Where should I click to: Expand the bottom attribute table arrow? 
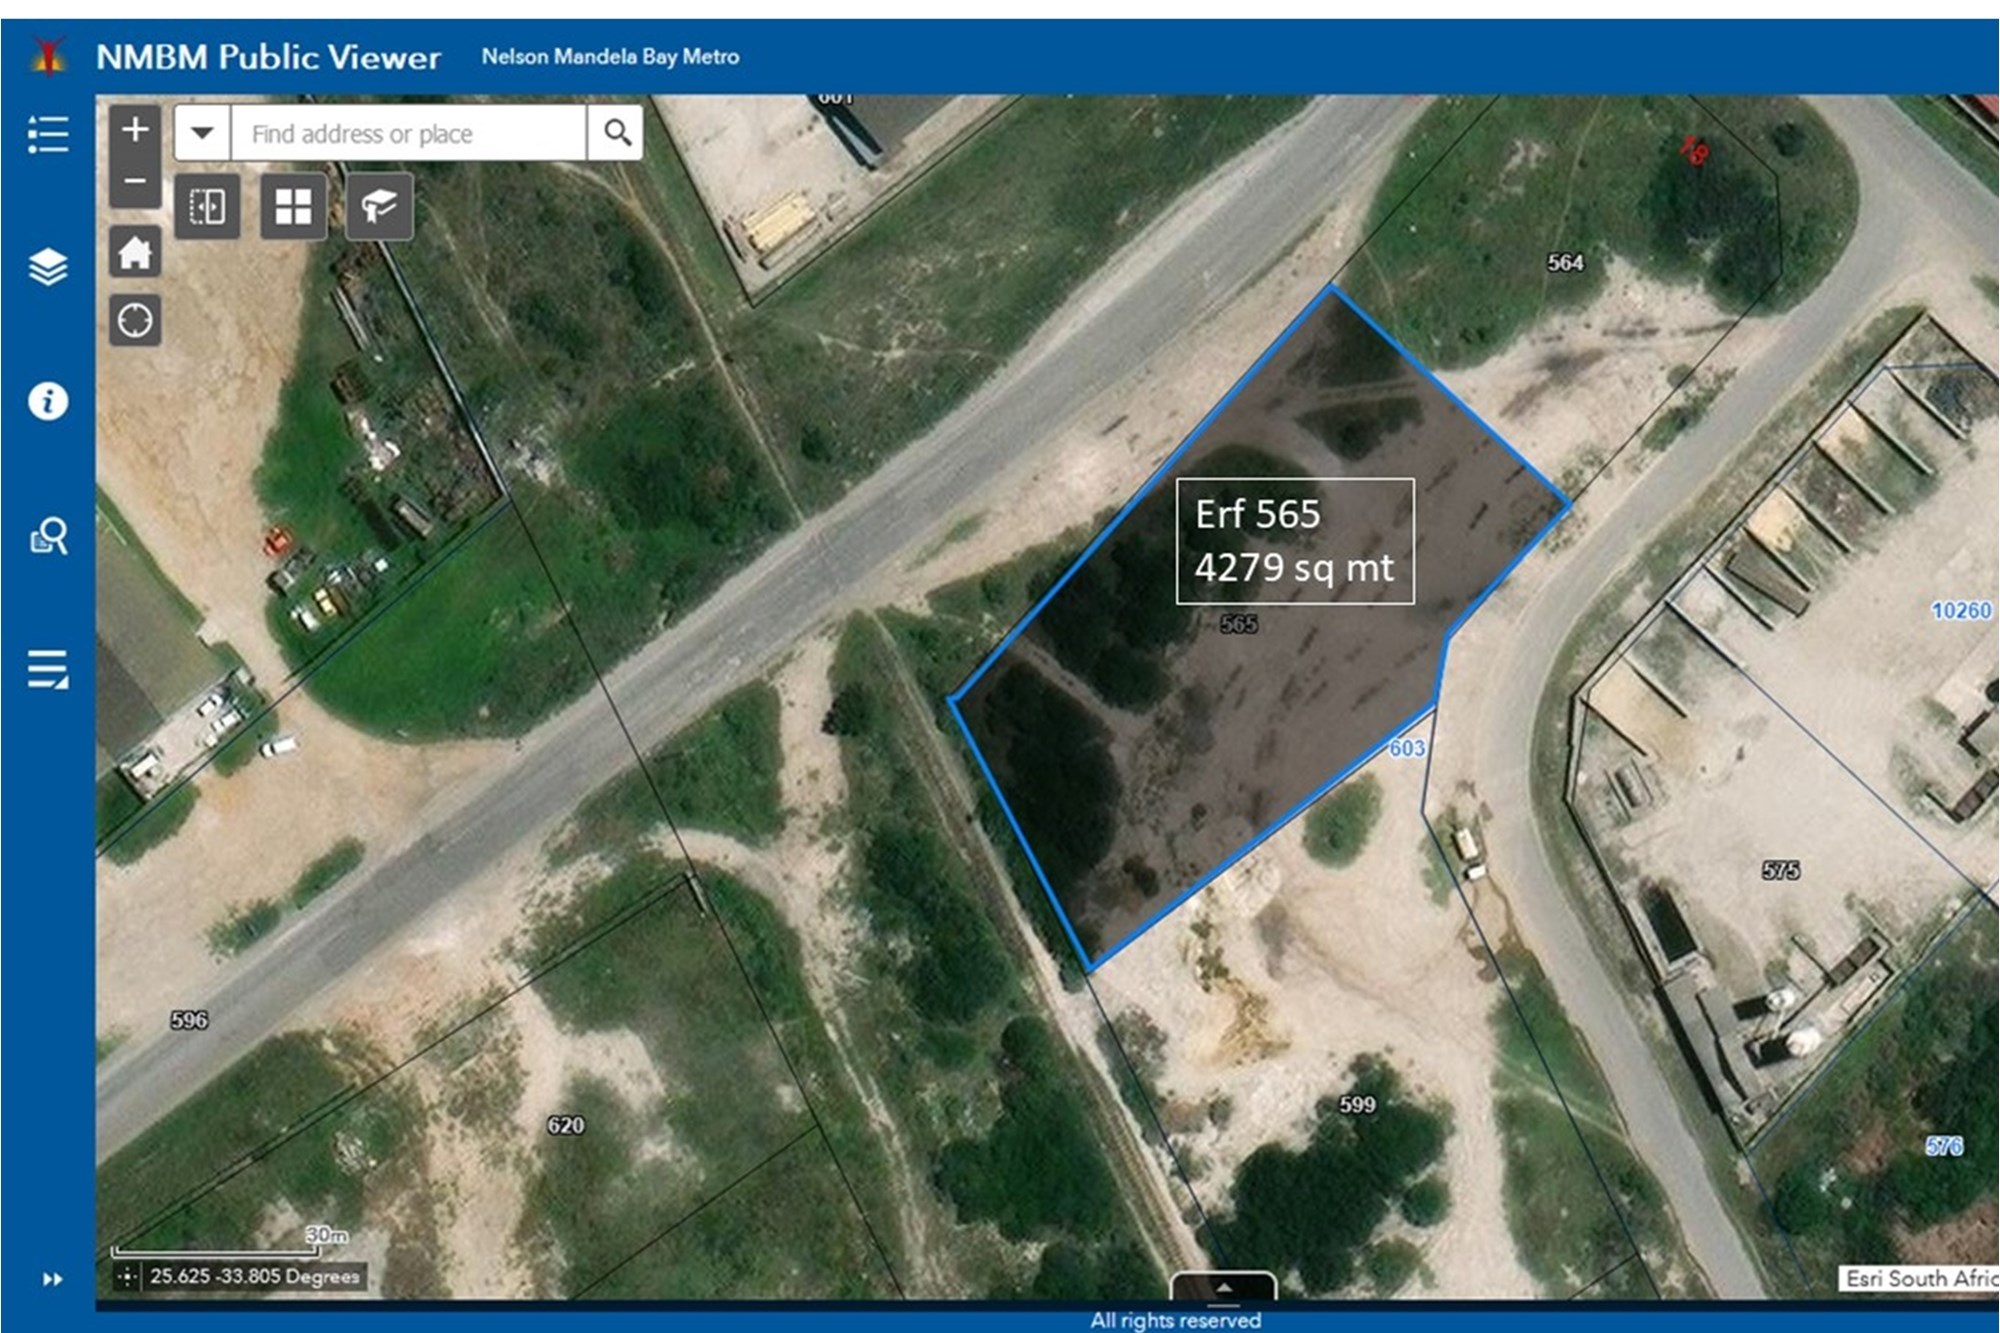(1223, 1287)
